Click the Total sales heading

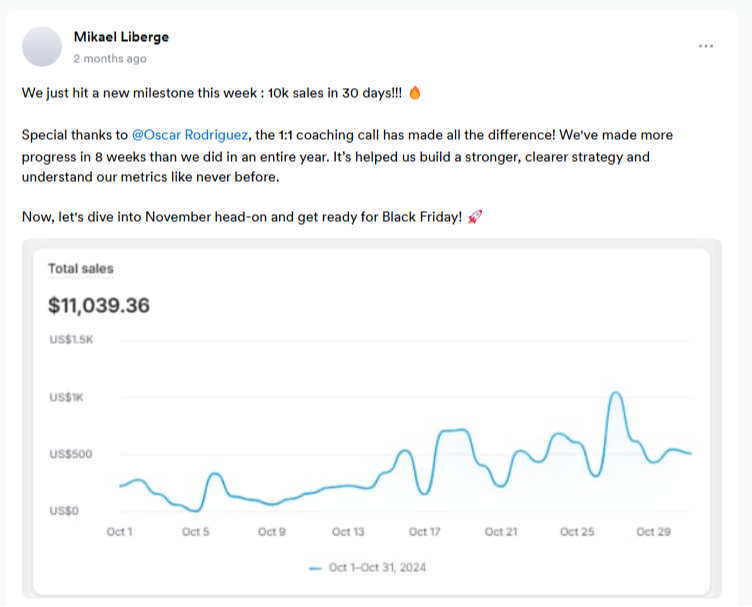pyautogui.click(x=81, y=268)
